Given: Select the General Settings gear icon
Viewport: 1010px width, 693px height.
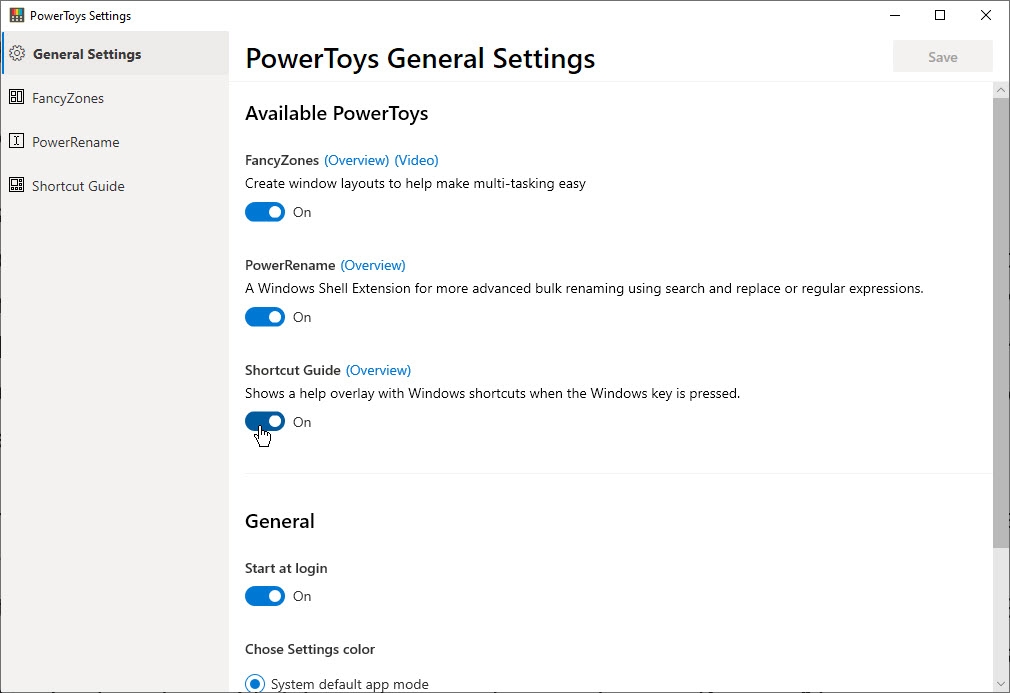Looking at the screenshot, I should click(x=17, y=53).
